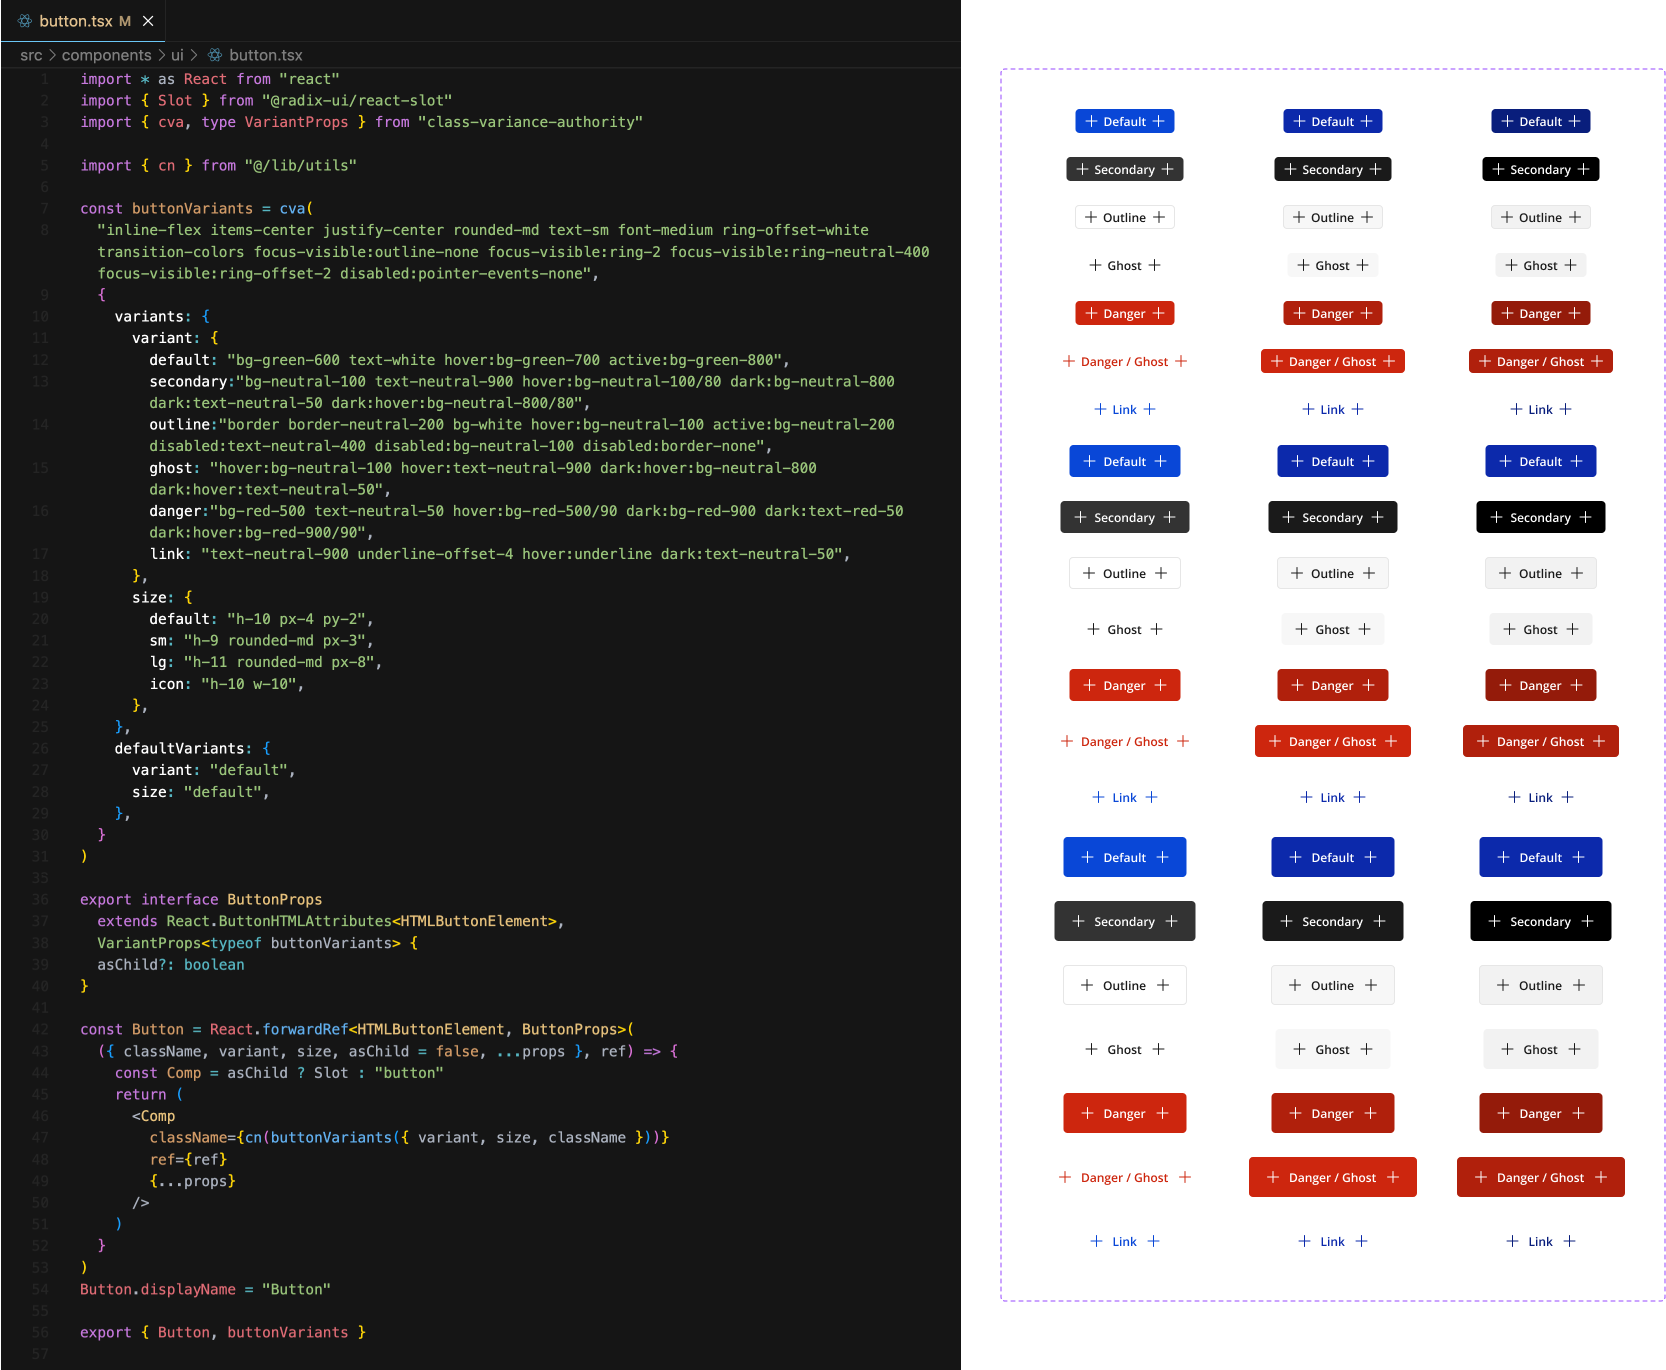The height and width of the screenshot is (1370, 1666).
Task: Click the leading plus icon of the medium middle-column Danger button
Action: 1298,685
